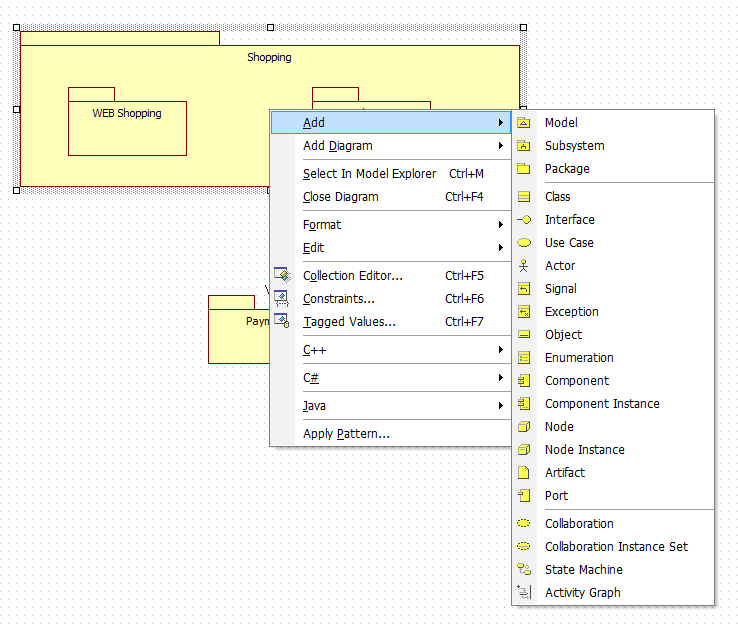Screen dimensions: 738x627
Task: Click the Enumeration icon
Action: (524, 358)
